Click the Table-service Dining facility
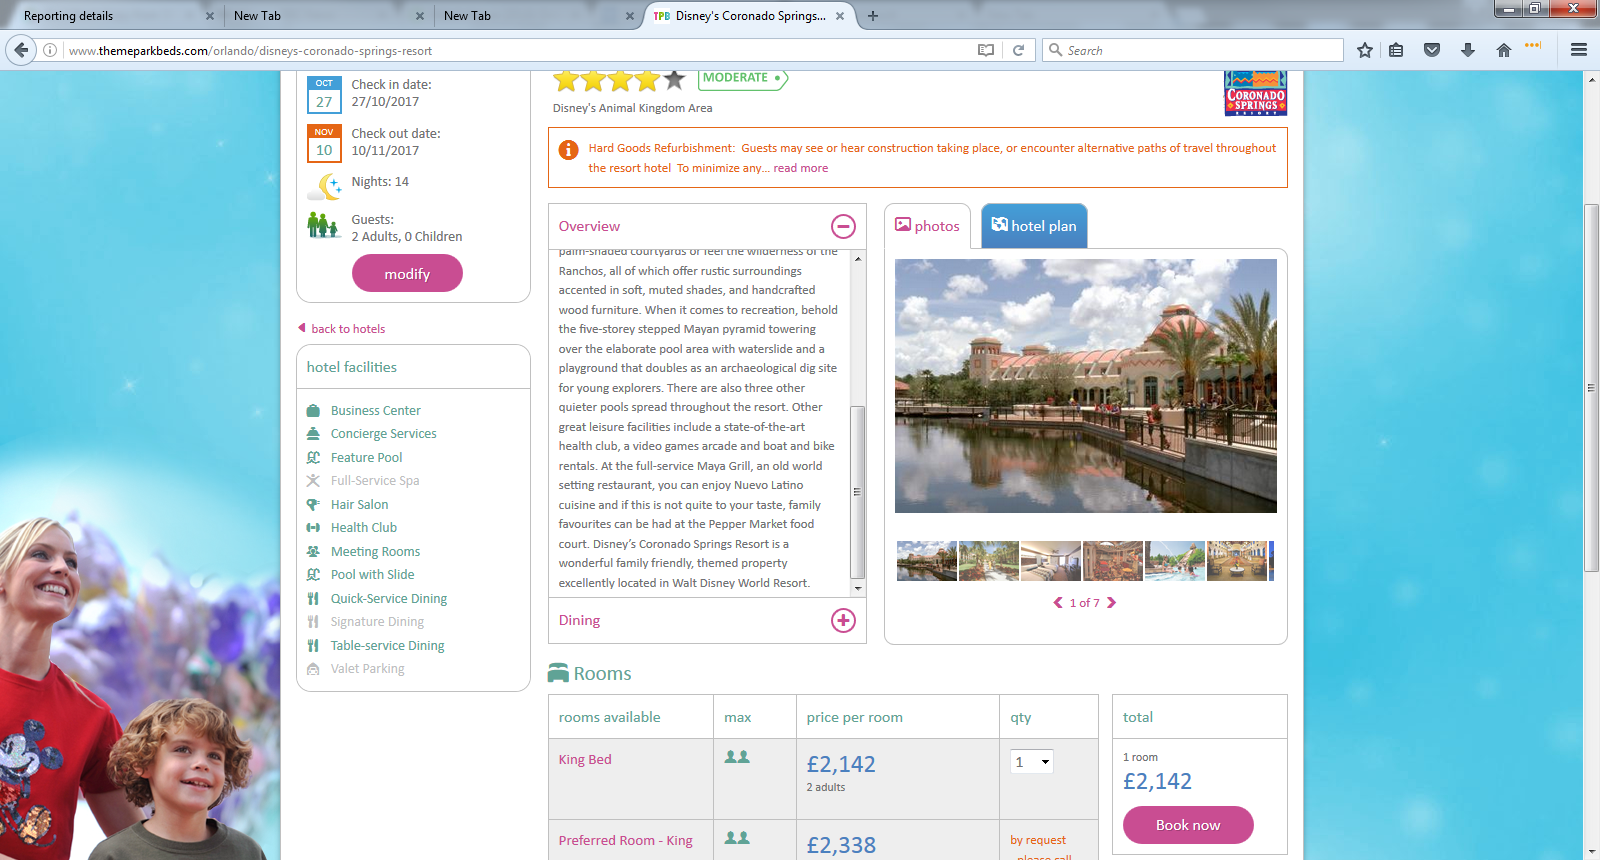The height and width of the screenshot is (860, 1600). pos(387,646)
